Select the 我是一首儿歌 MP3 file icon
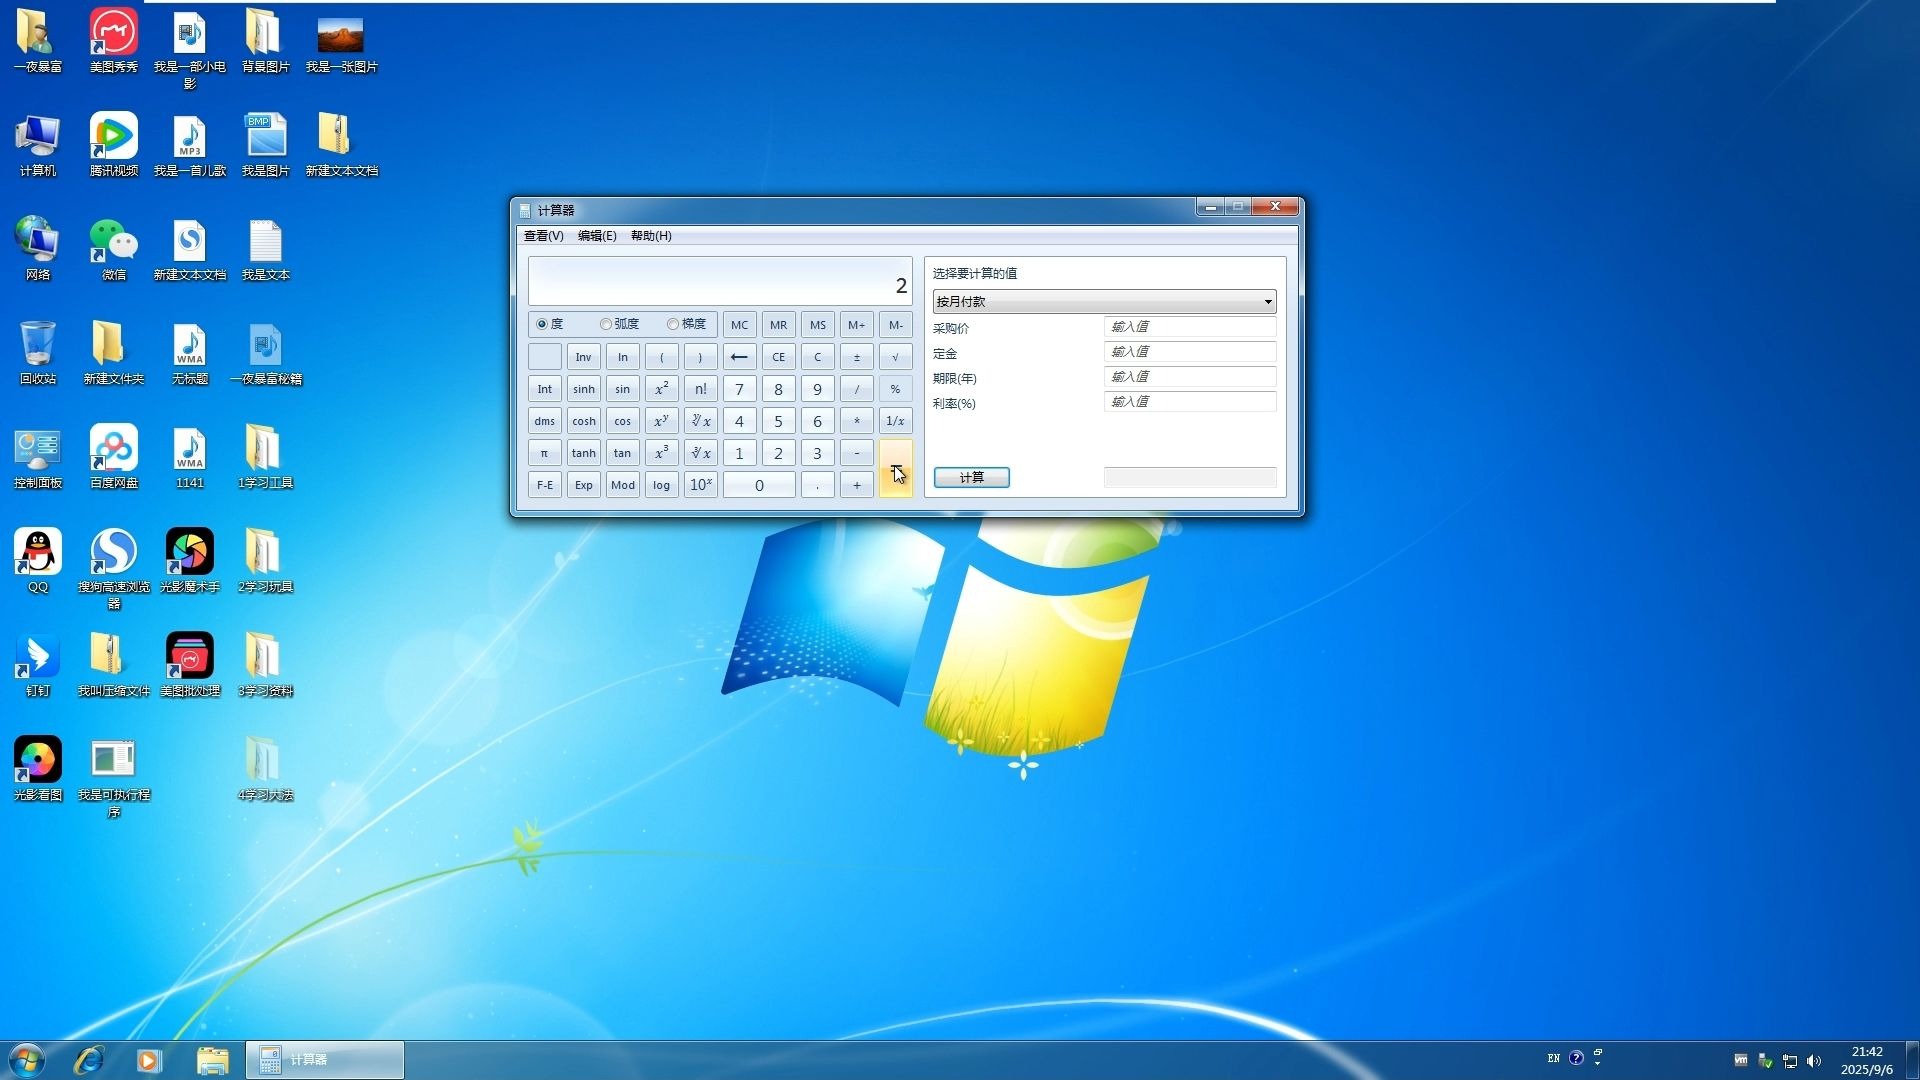Screen dimensions: 1920x1080 189,145
